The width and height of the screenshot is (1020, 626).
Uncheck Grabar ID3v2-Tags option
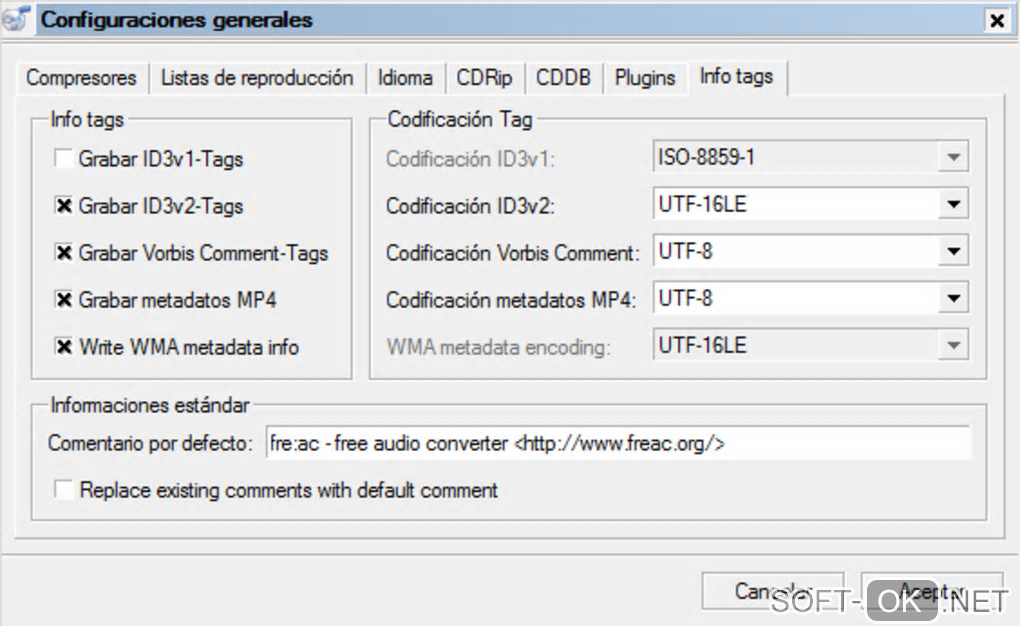point(64,206)
